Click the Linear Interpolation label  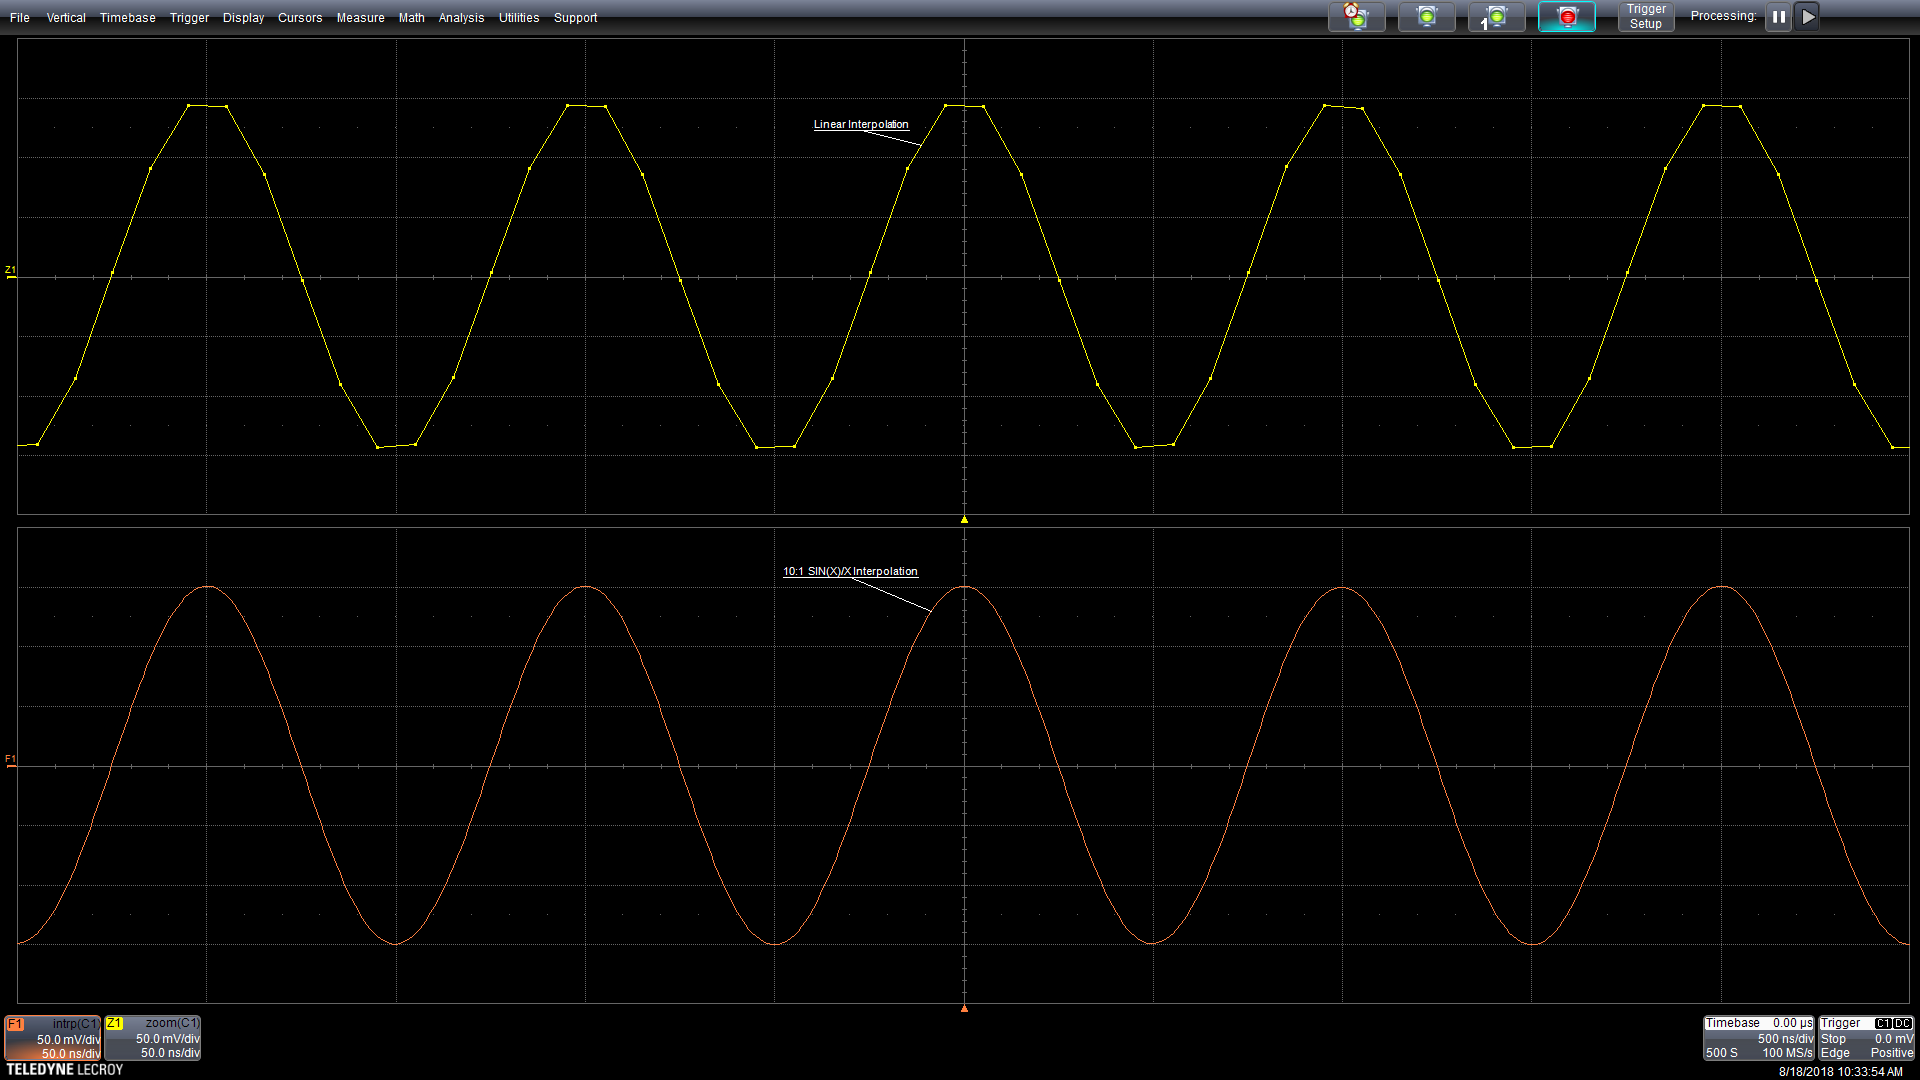[861, 125]
